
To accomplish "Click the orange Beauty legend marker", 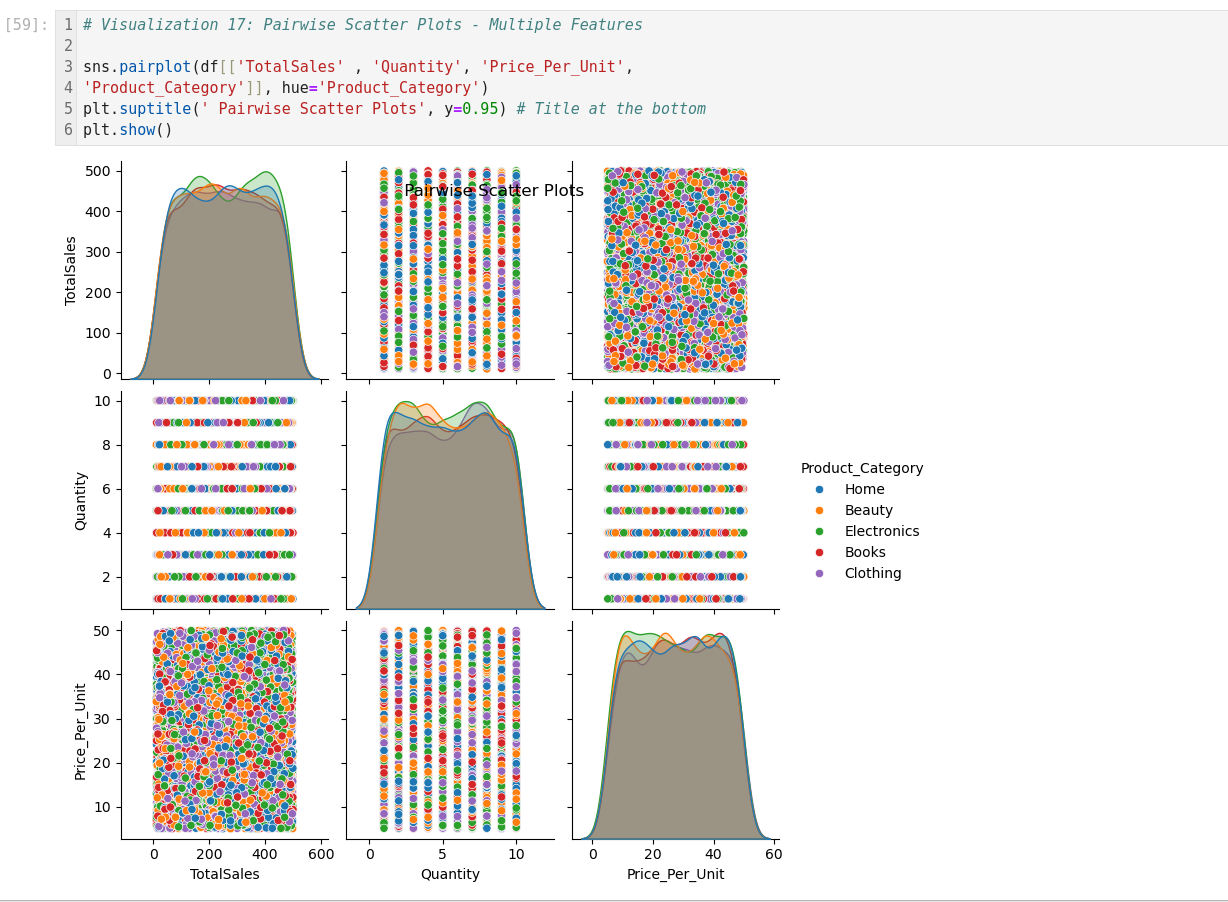I will [x=820, y=511].
